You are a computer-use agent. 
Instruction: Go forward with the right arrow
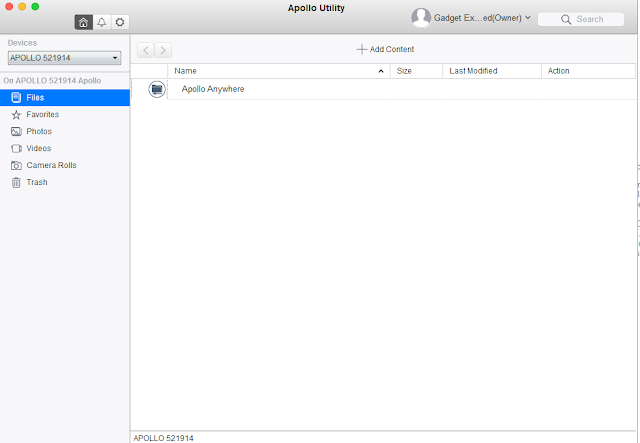(163, 50)
